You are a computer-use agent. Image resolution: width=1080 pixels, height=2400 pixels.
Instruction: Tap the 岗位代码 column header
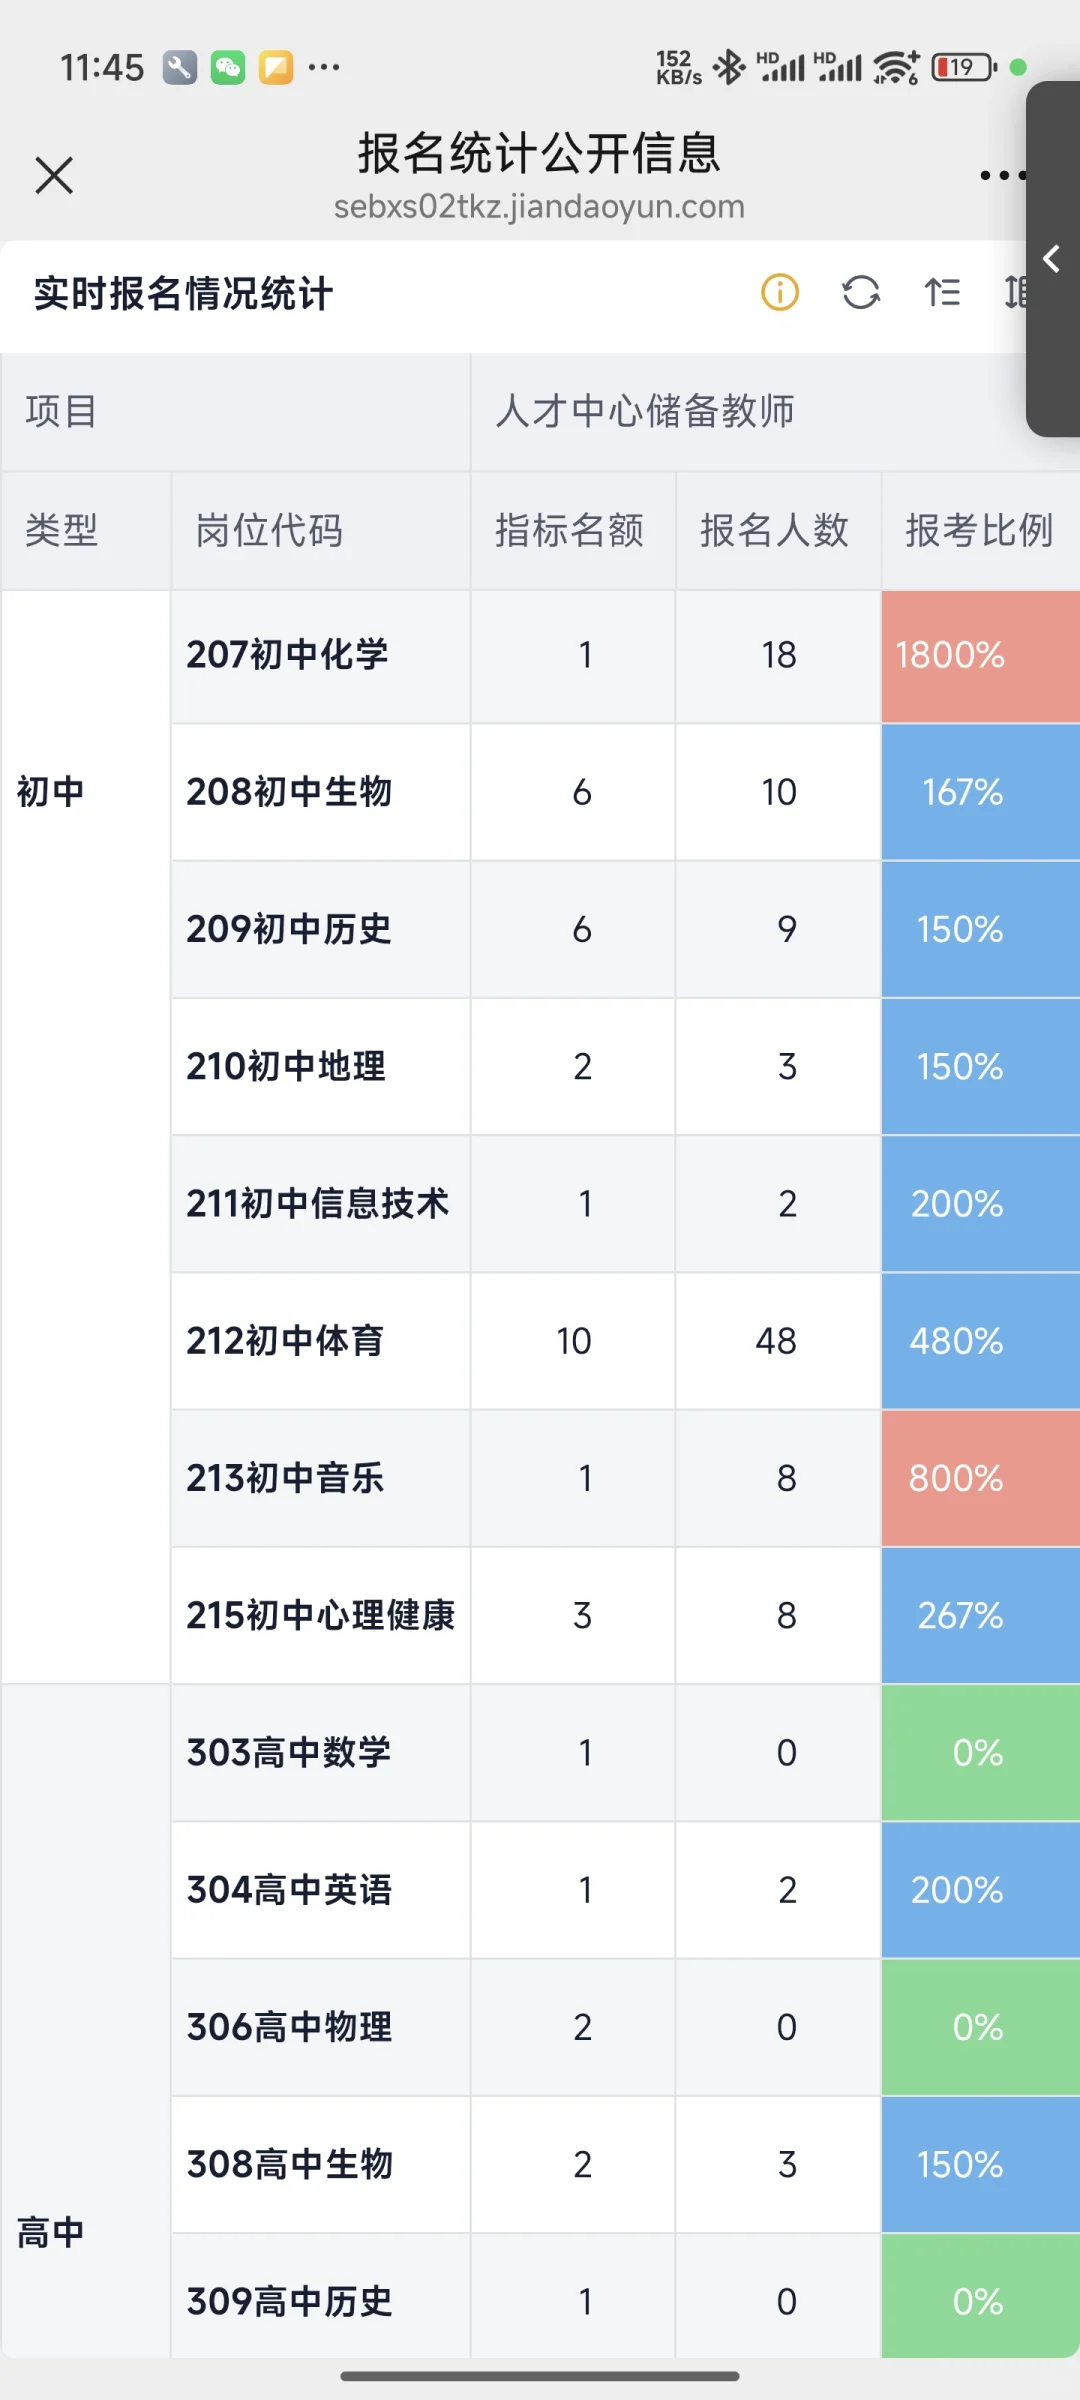pos(270,530)
